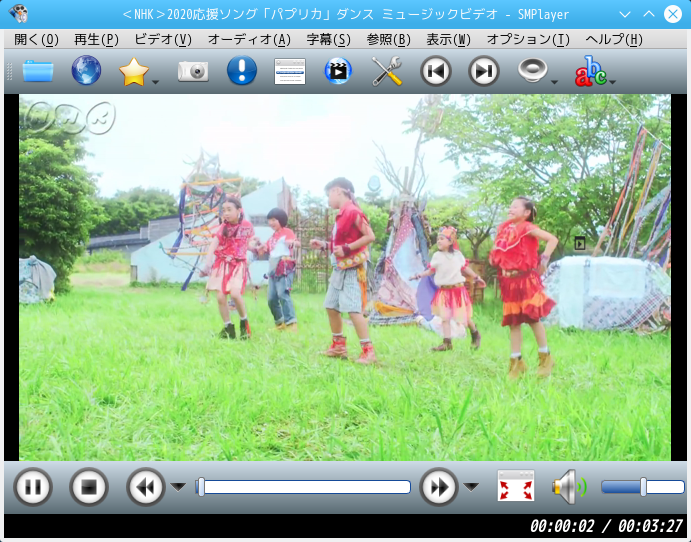
Task: Expand the rewind options dropdown
Action: (x=178, y=487)
